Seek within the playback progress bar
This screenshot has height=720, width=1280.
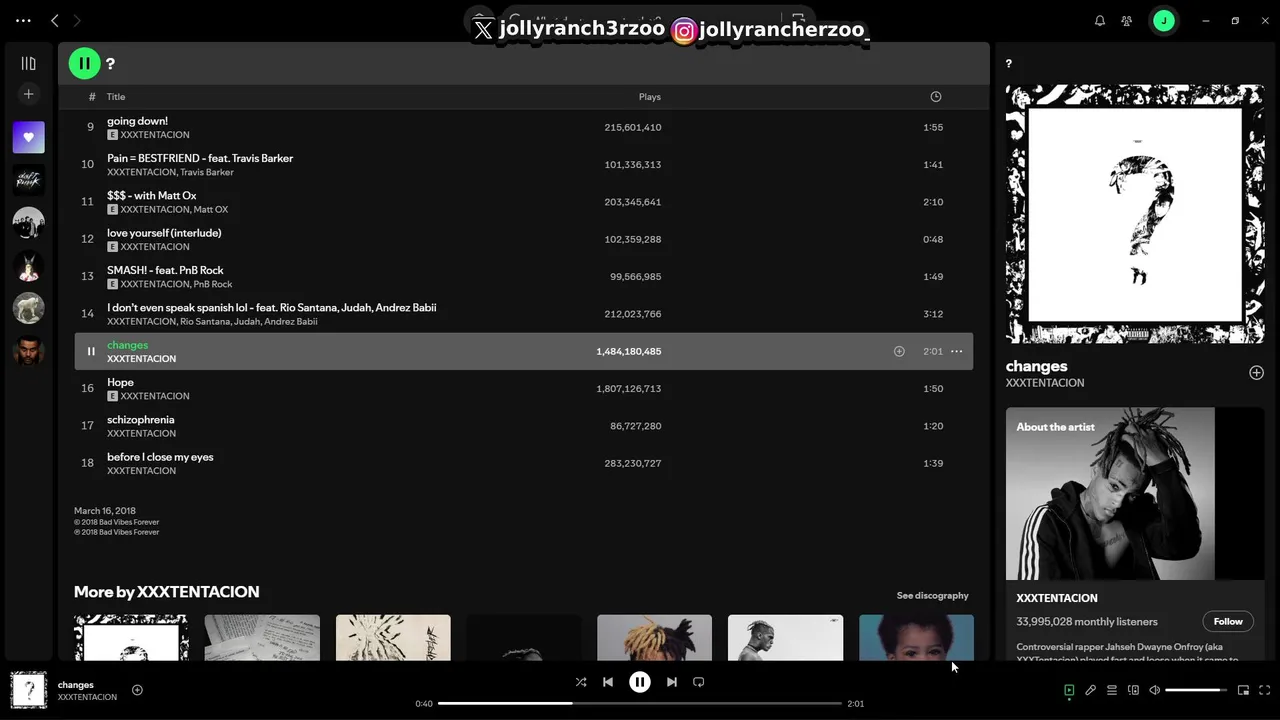coord(640,703)
